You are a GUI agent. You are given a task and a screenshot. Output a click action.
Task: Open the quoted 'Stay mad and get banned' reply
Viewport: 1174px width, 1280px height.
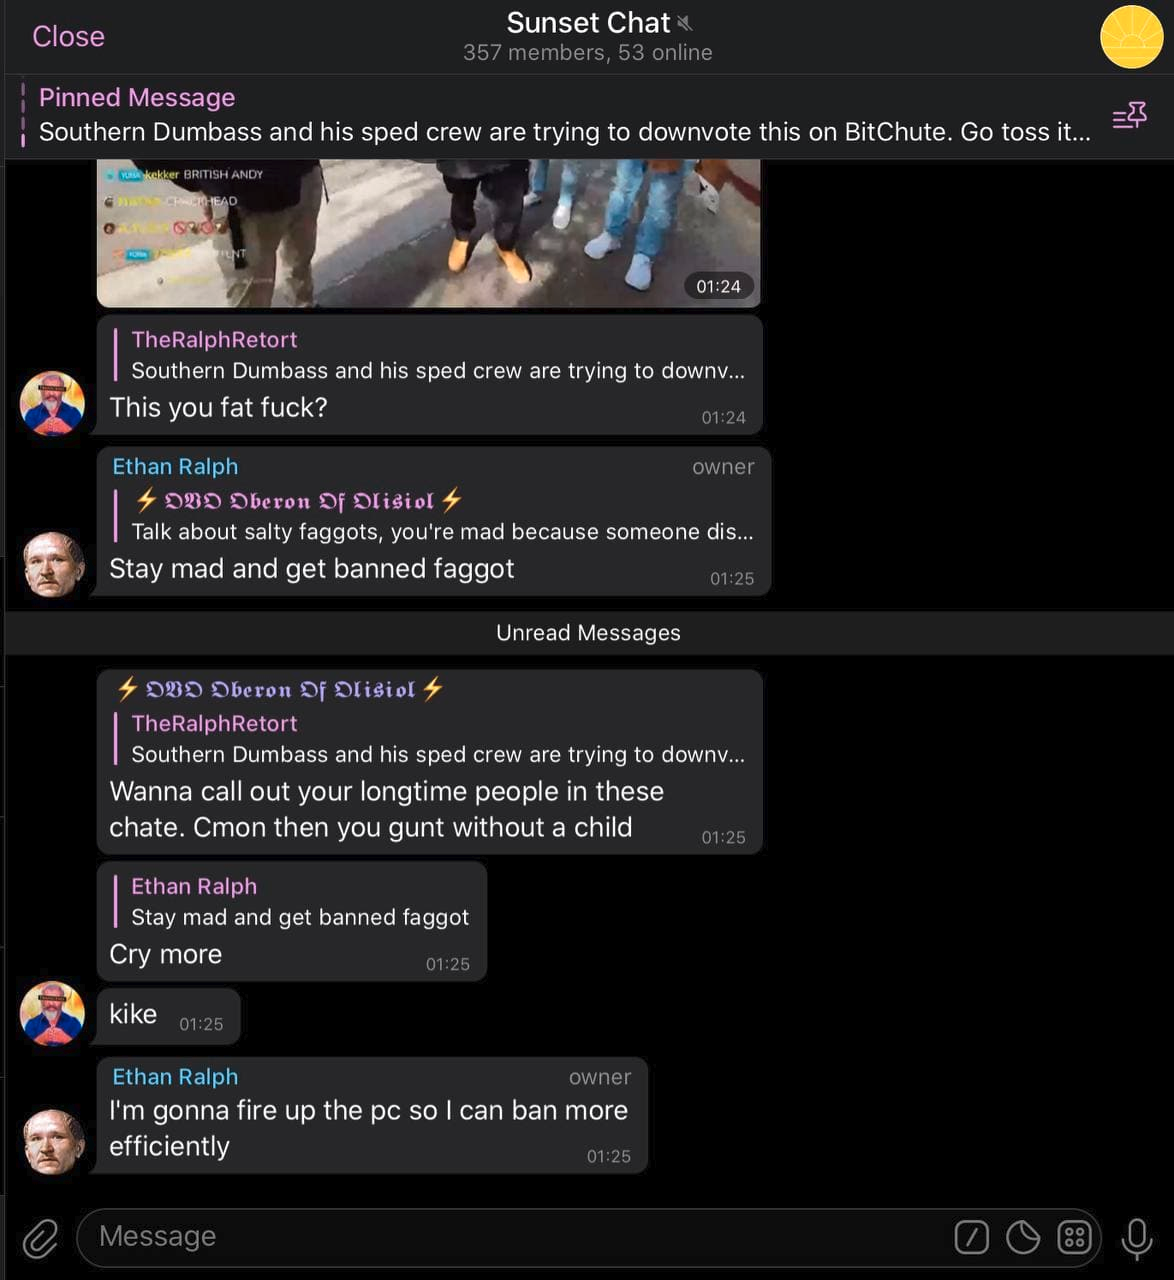point(297,902)
